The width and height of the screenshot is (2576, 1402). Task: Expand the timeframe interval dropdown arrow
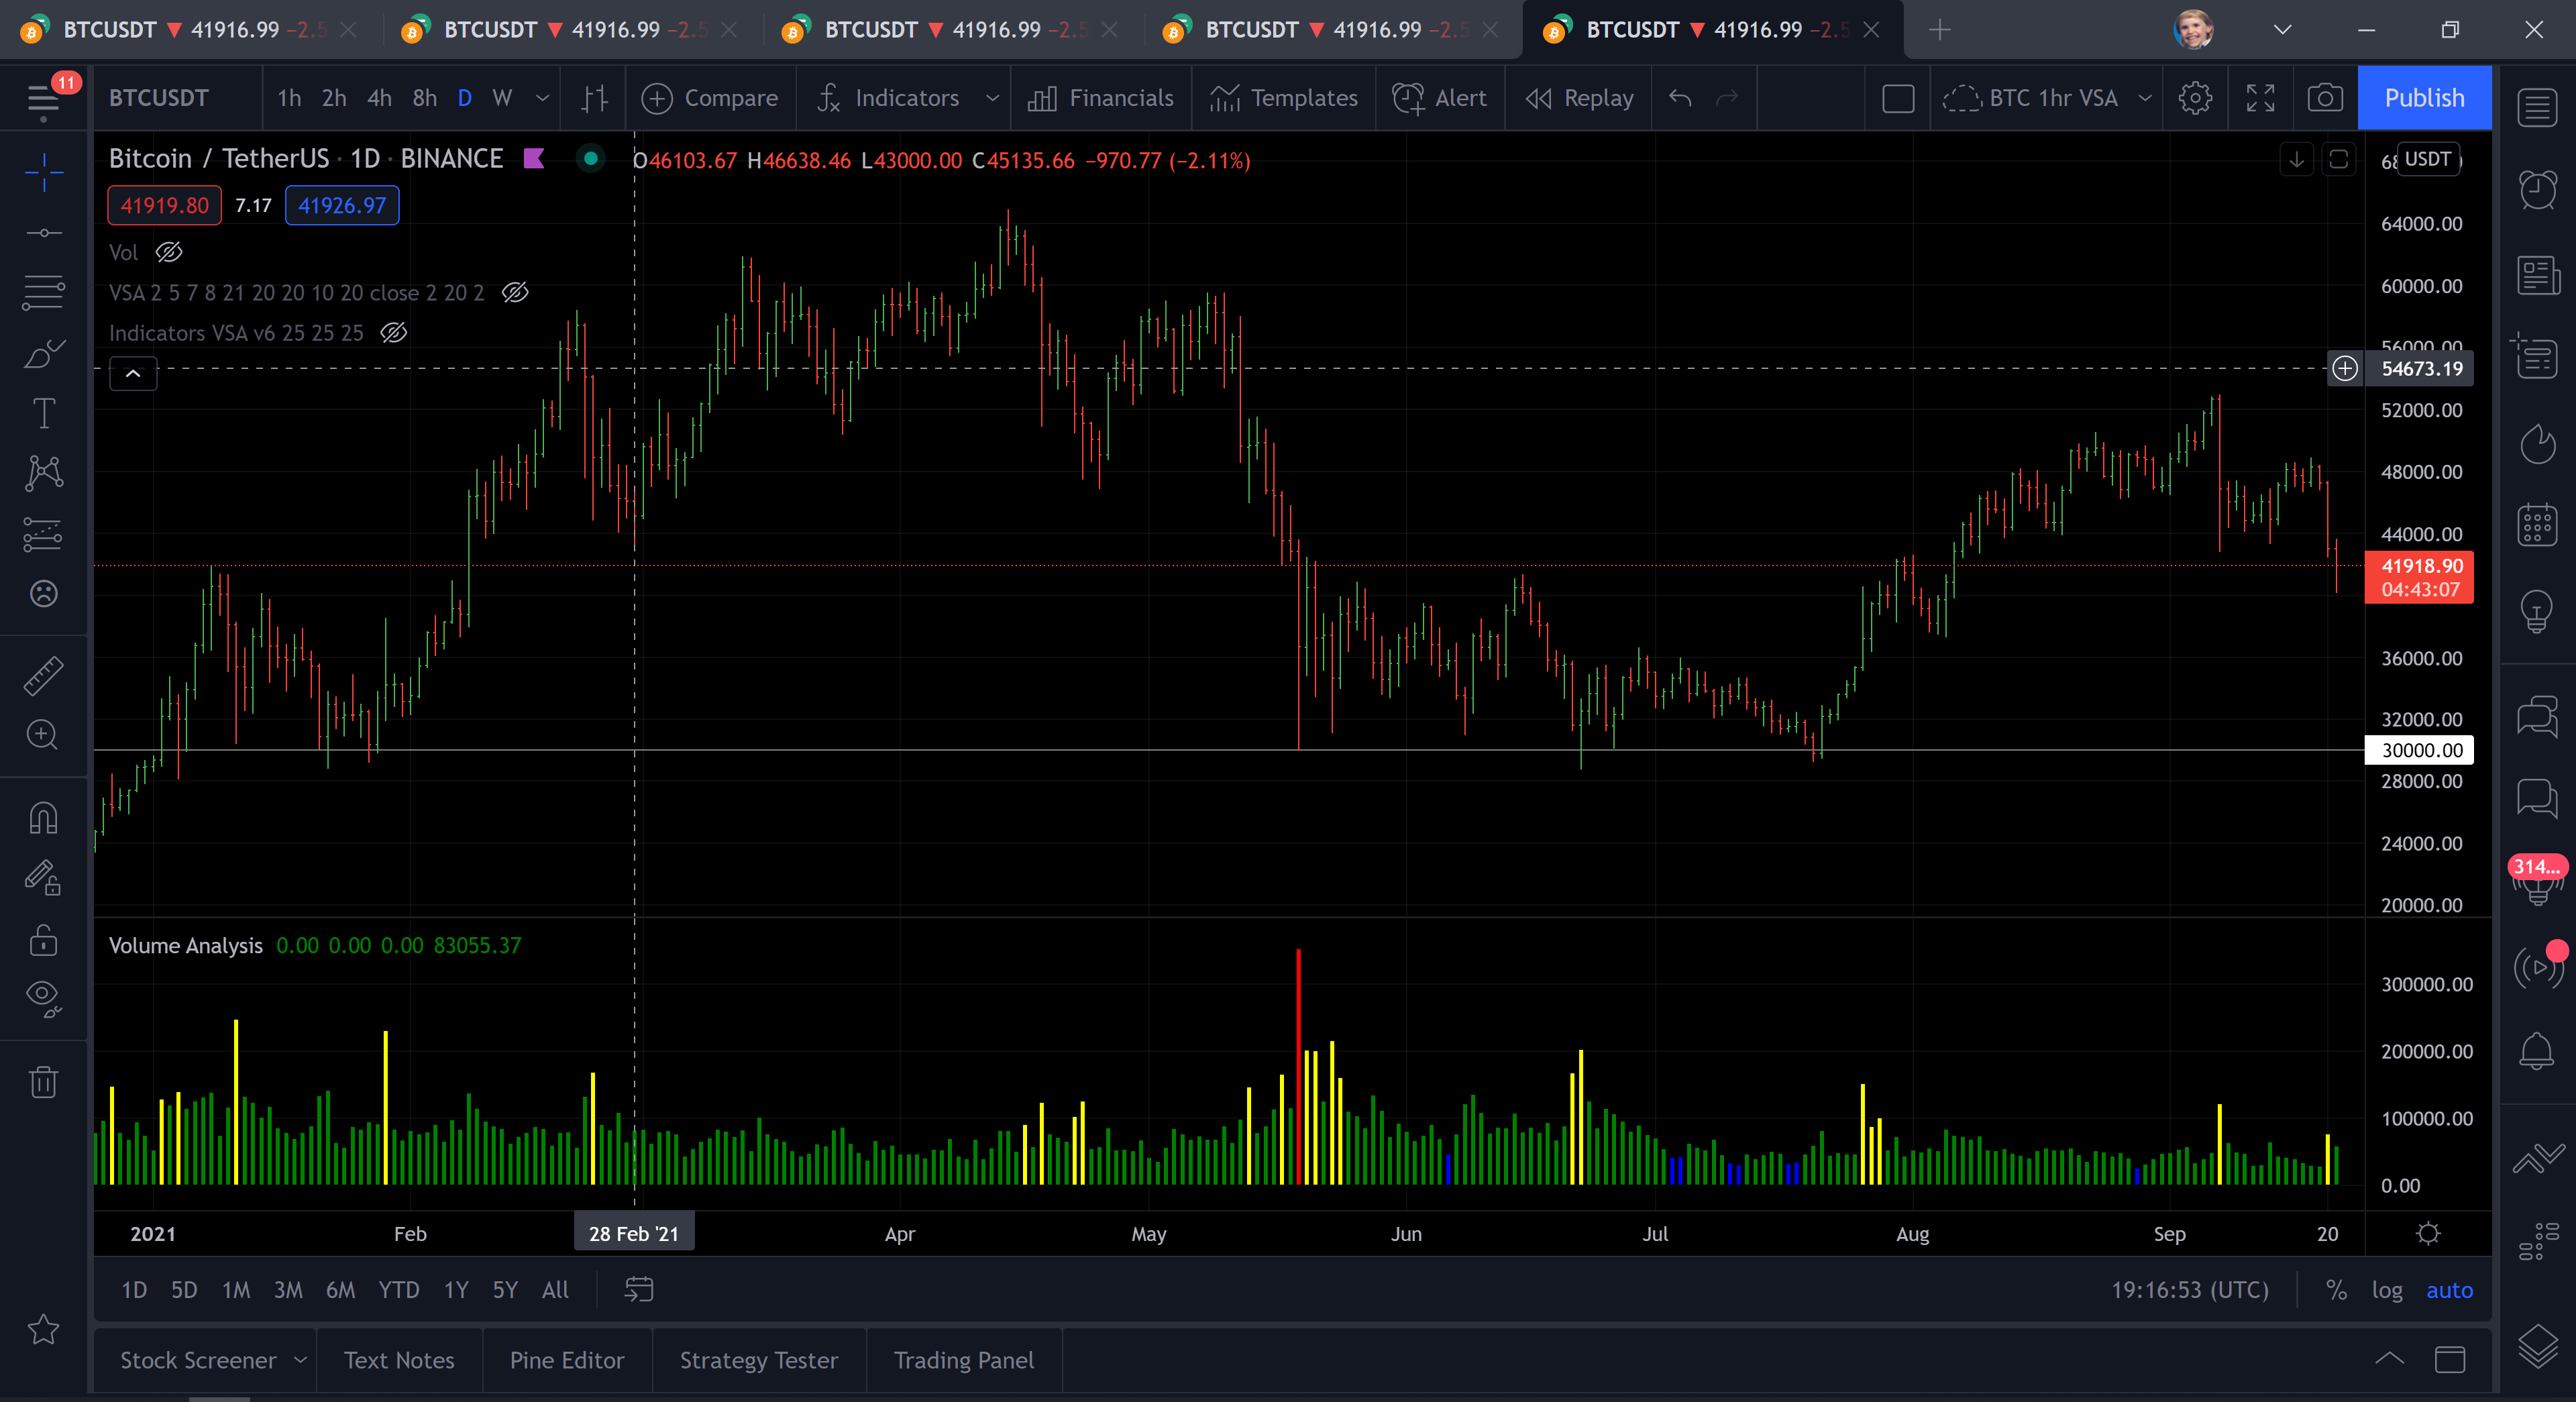[543, 98]
